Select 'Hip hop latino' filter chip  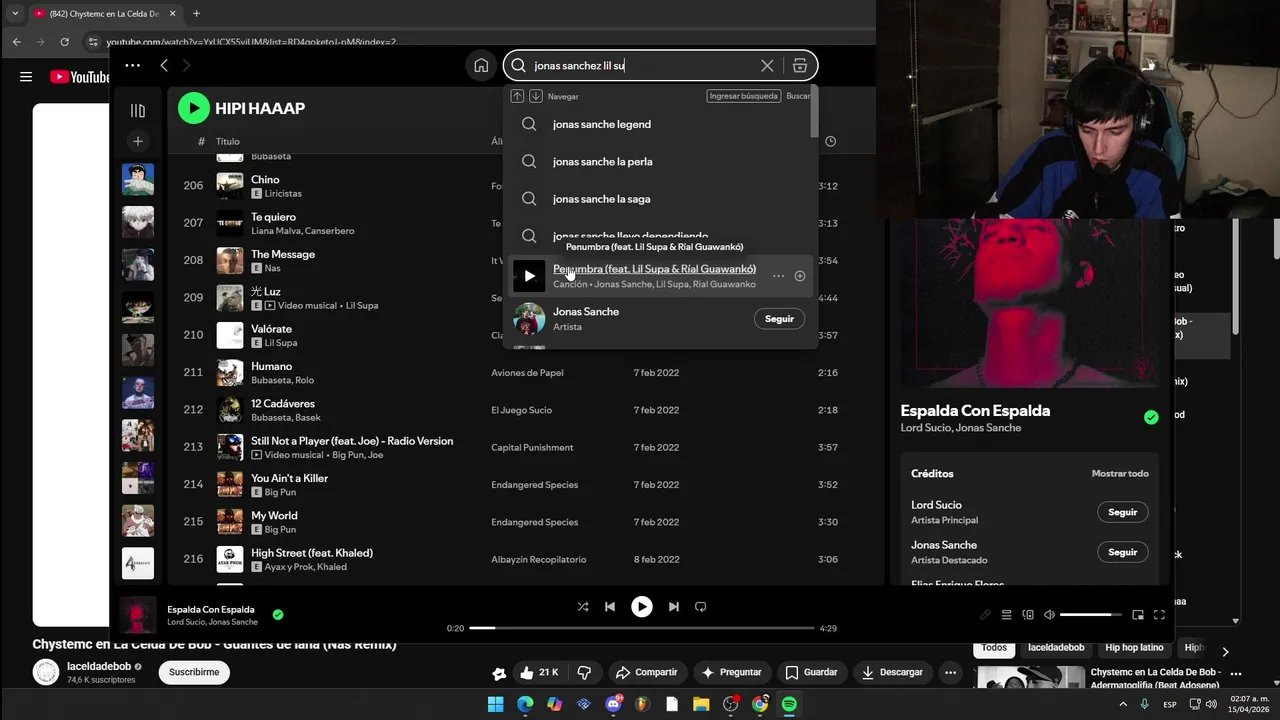(1134, 647)
